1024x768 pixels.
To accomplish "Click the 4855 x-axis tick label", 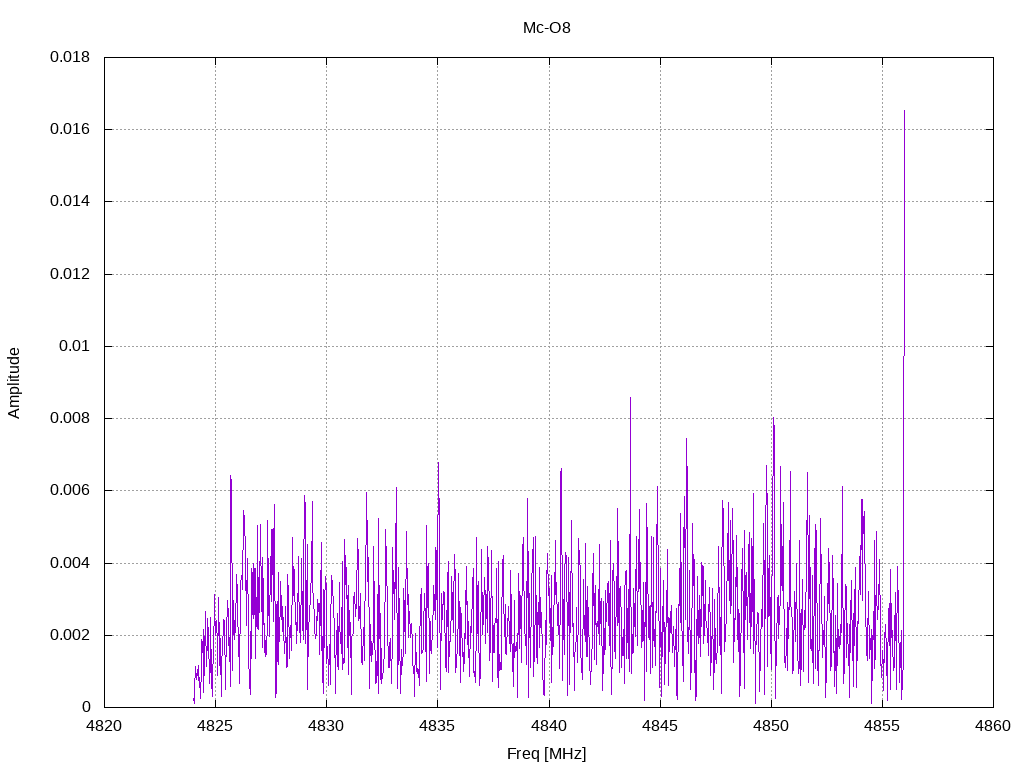I will 882,726.
